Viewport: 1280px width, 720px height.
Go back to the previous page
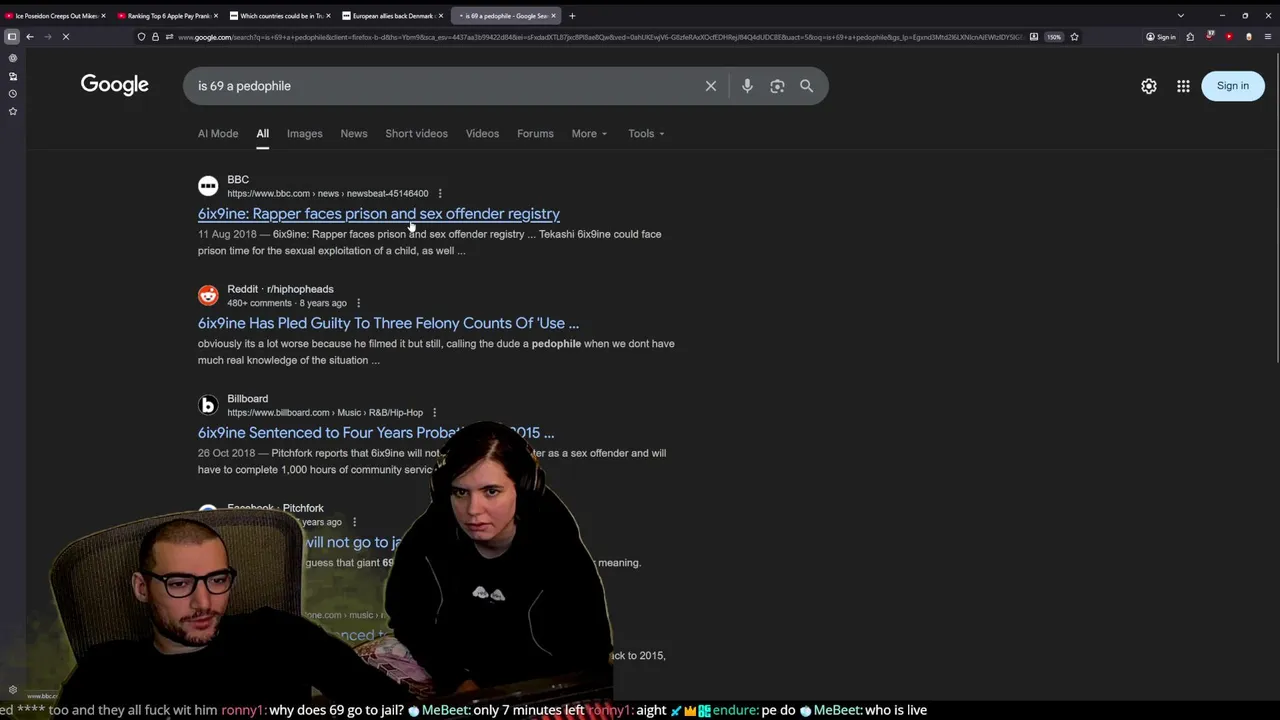click(30, 37)
